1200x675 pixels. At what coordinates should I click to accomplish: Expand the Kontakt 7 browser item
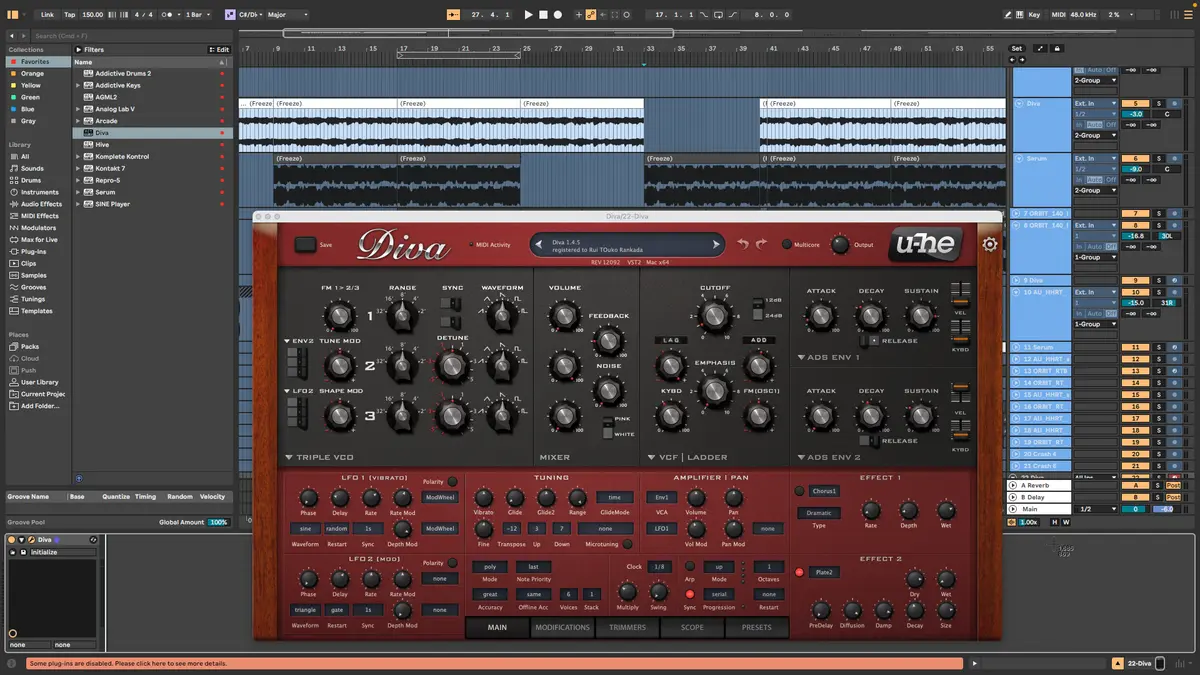click(x=78, y=168)
